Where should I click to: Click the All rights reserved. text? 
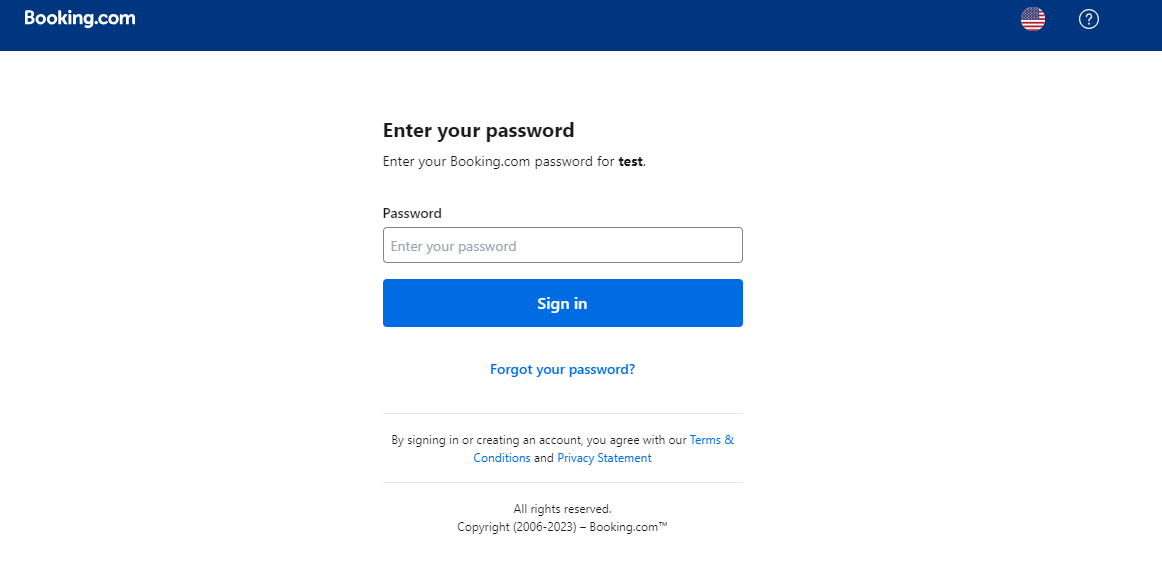point(562,509)
